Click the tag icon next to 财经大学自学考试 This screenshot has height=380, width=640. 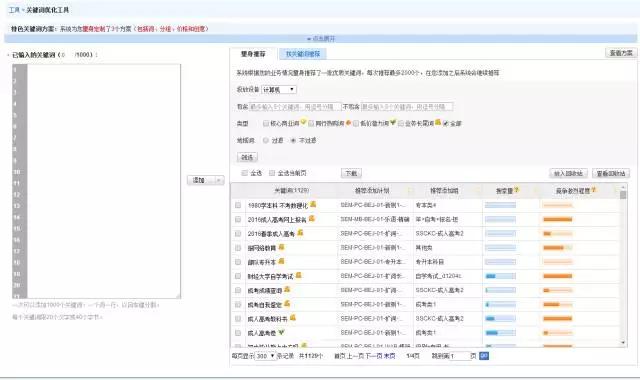[x=299, y=276]
